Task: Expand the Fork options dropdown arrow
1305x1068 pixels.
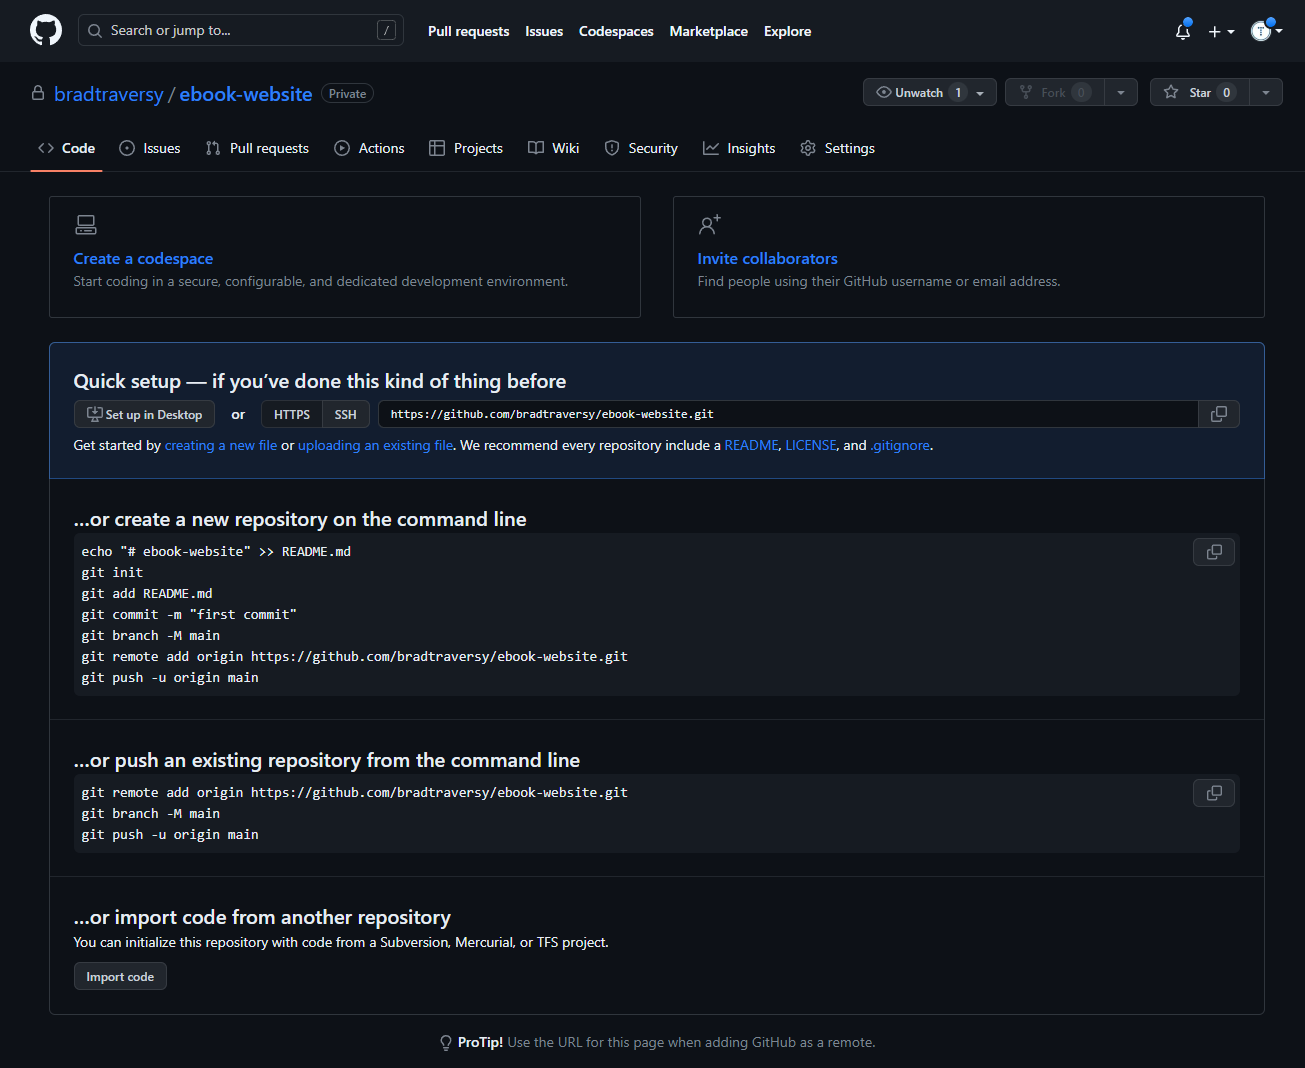Action: (x=1121, y=93)
